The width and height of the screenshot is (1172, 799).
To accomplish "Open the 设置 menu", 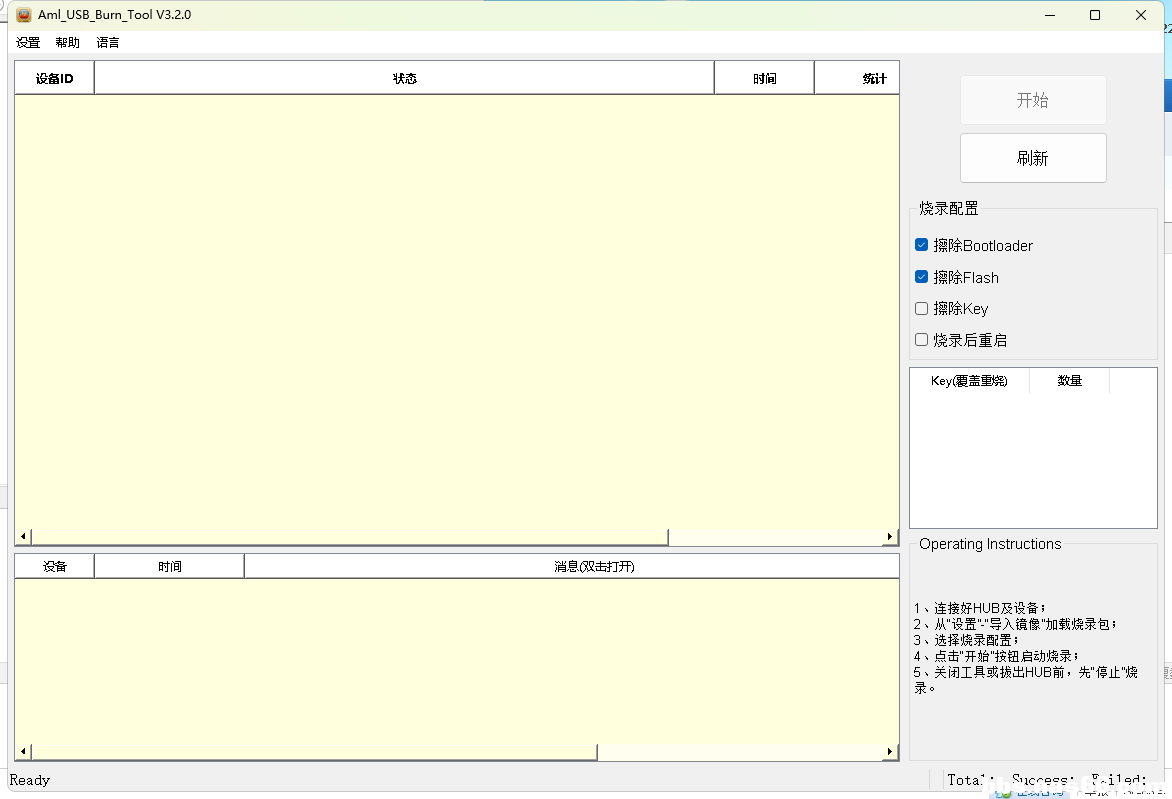I will [x=28, y=43].
